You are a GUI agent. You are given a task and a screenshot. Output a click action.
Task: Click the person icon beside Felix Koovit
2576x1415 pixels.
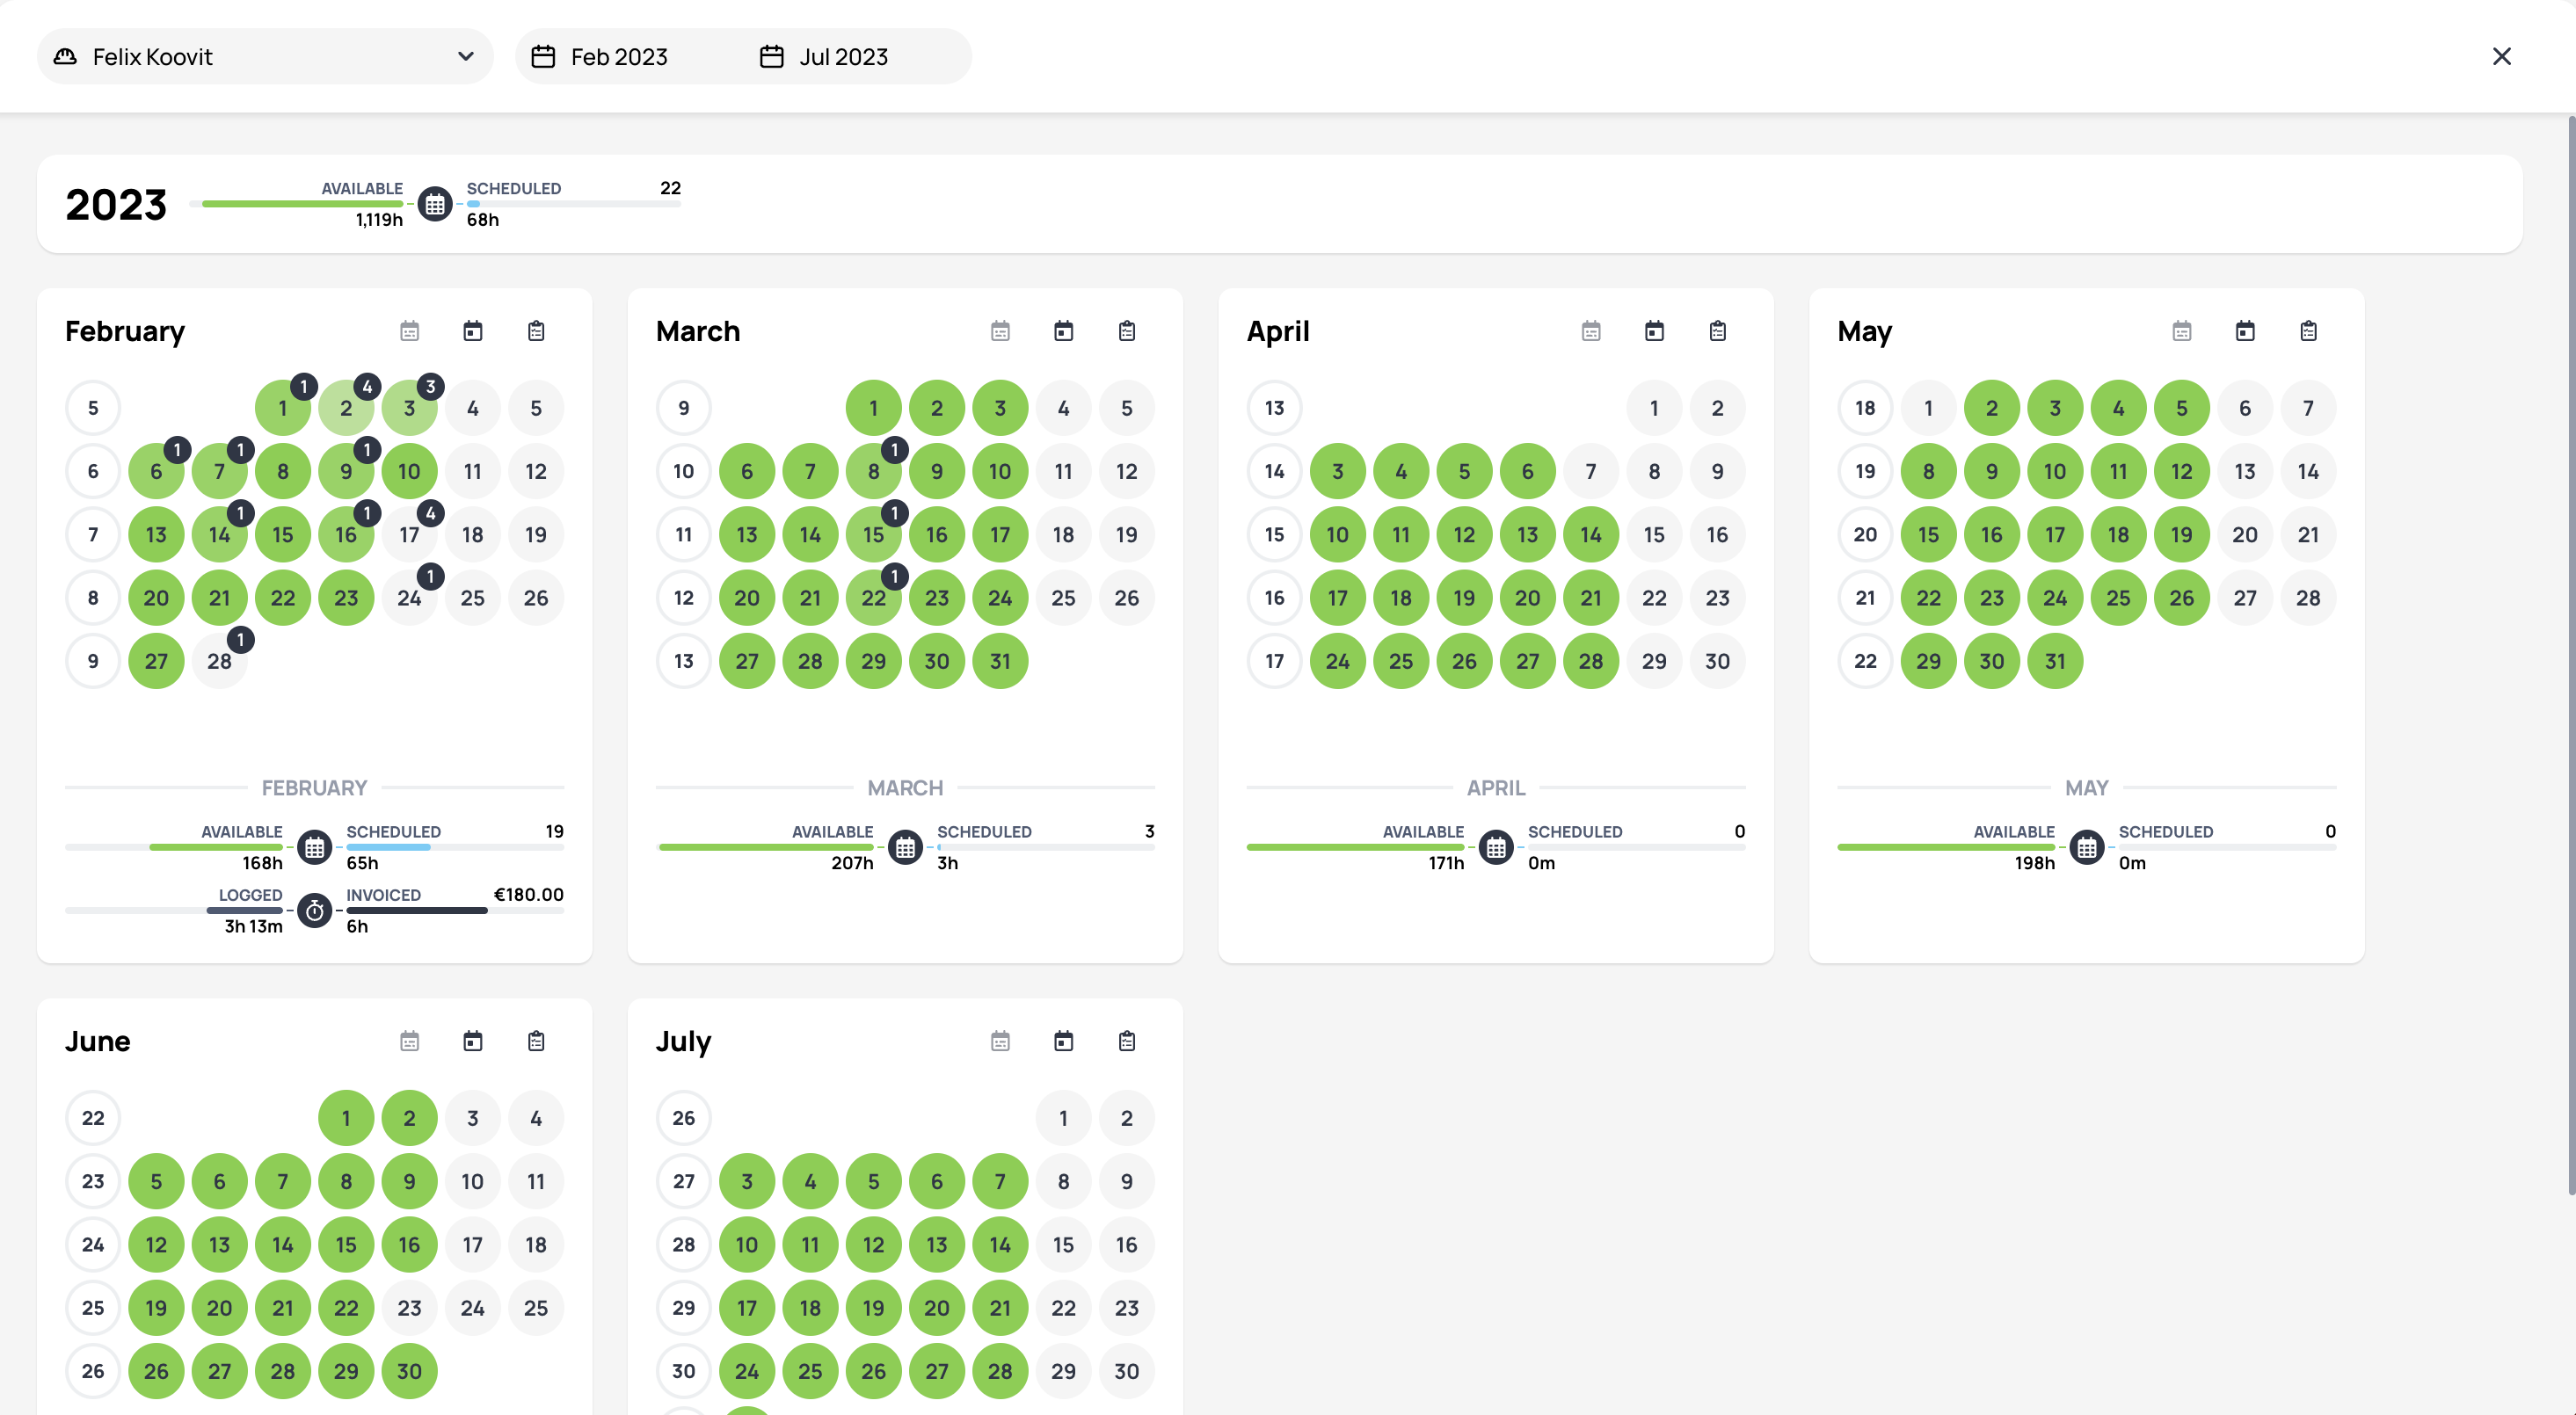point(64,56)
